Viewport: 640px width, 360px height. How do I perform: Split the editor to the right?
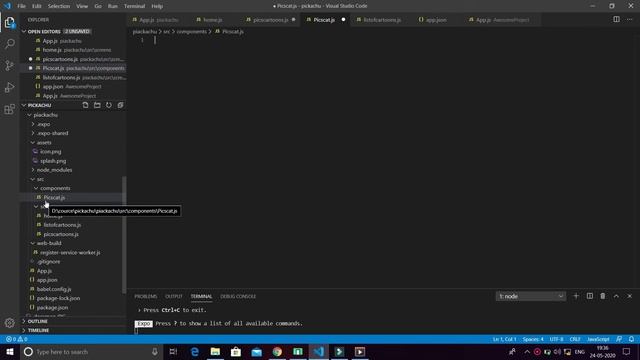click(616, 19)
